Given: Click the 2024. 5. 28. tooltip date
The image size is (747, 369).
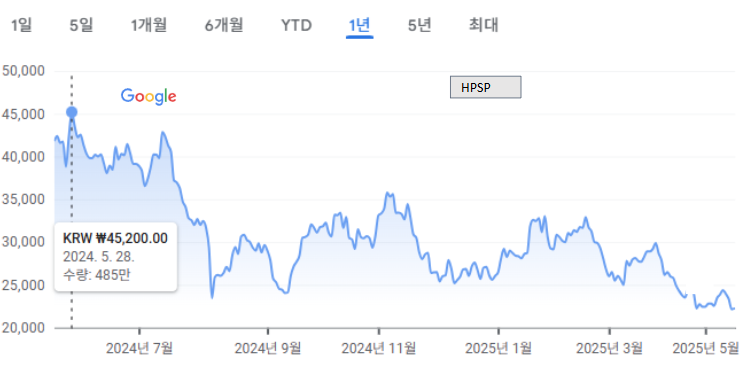Looking at the screenshot, I should (x=99, y=257).
